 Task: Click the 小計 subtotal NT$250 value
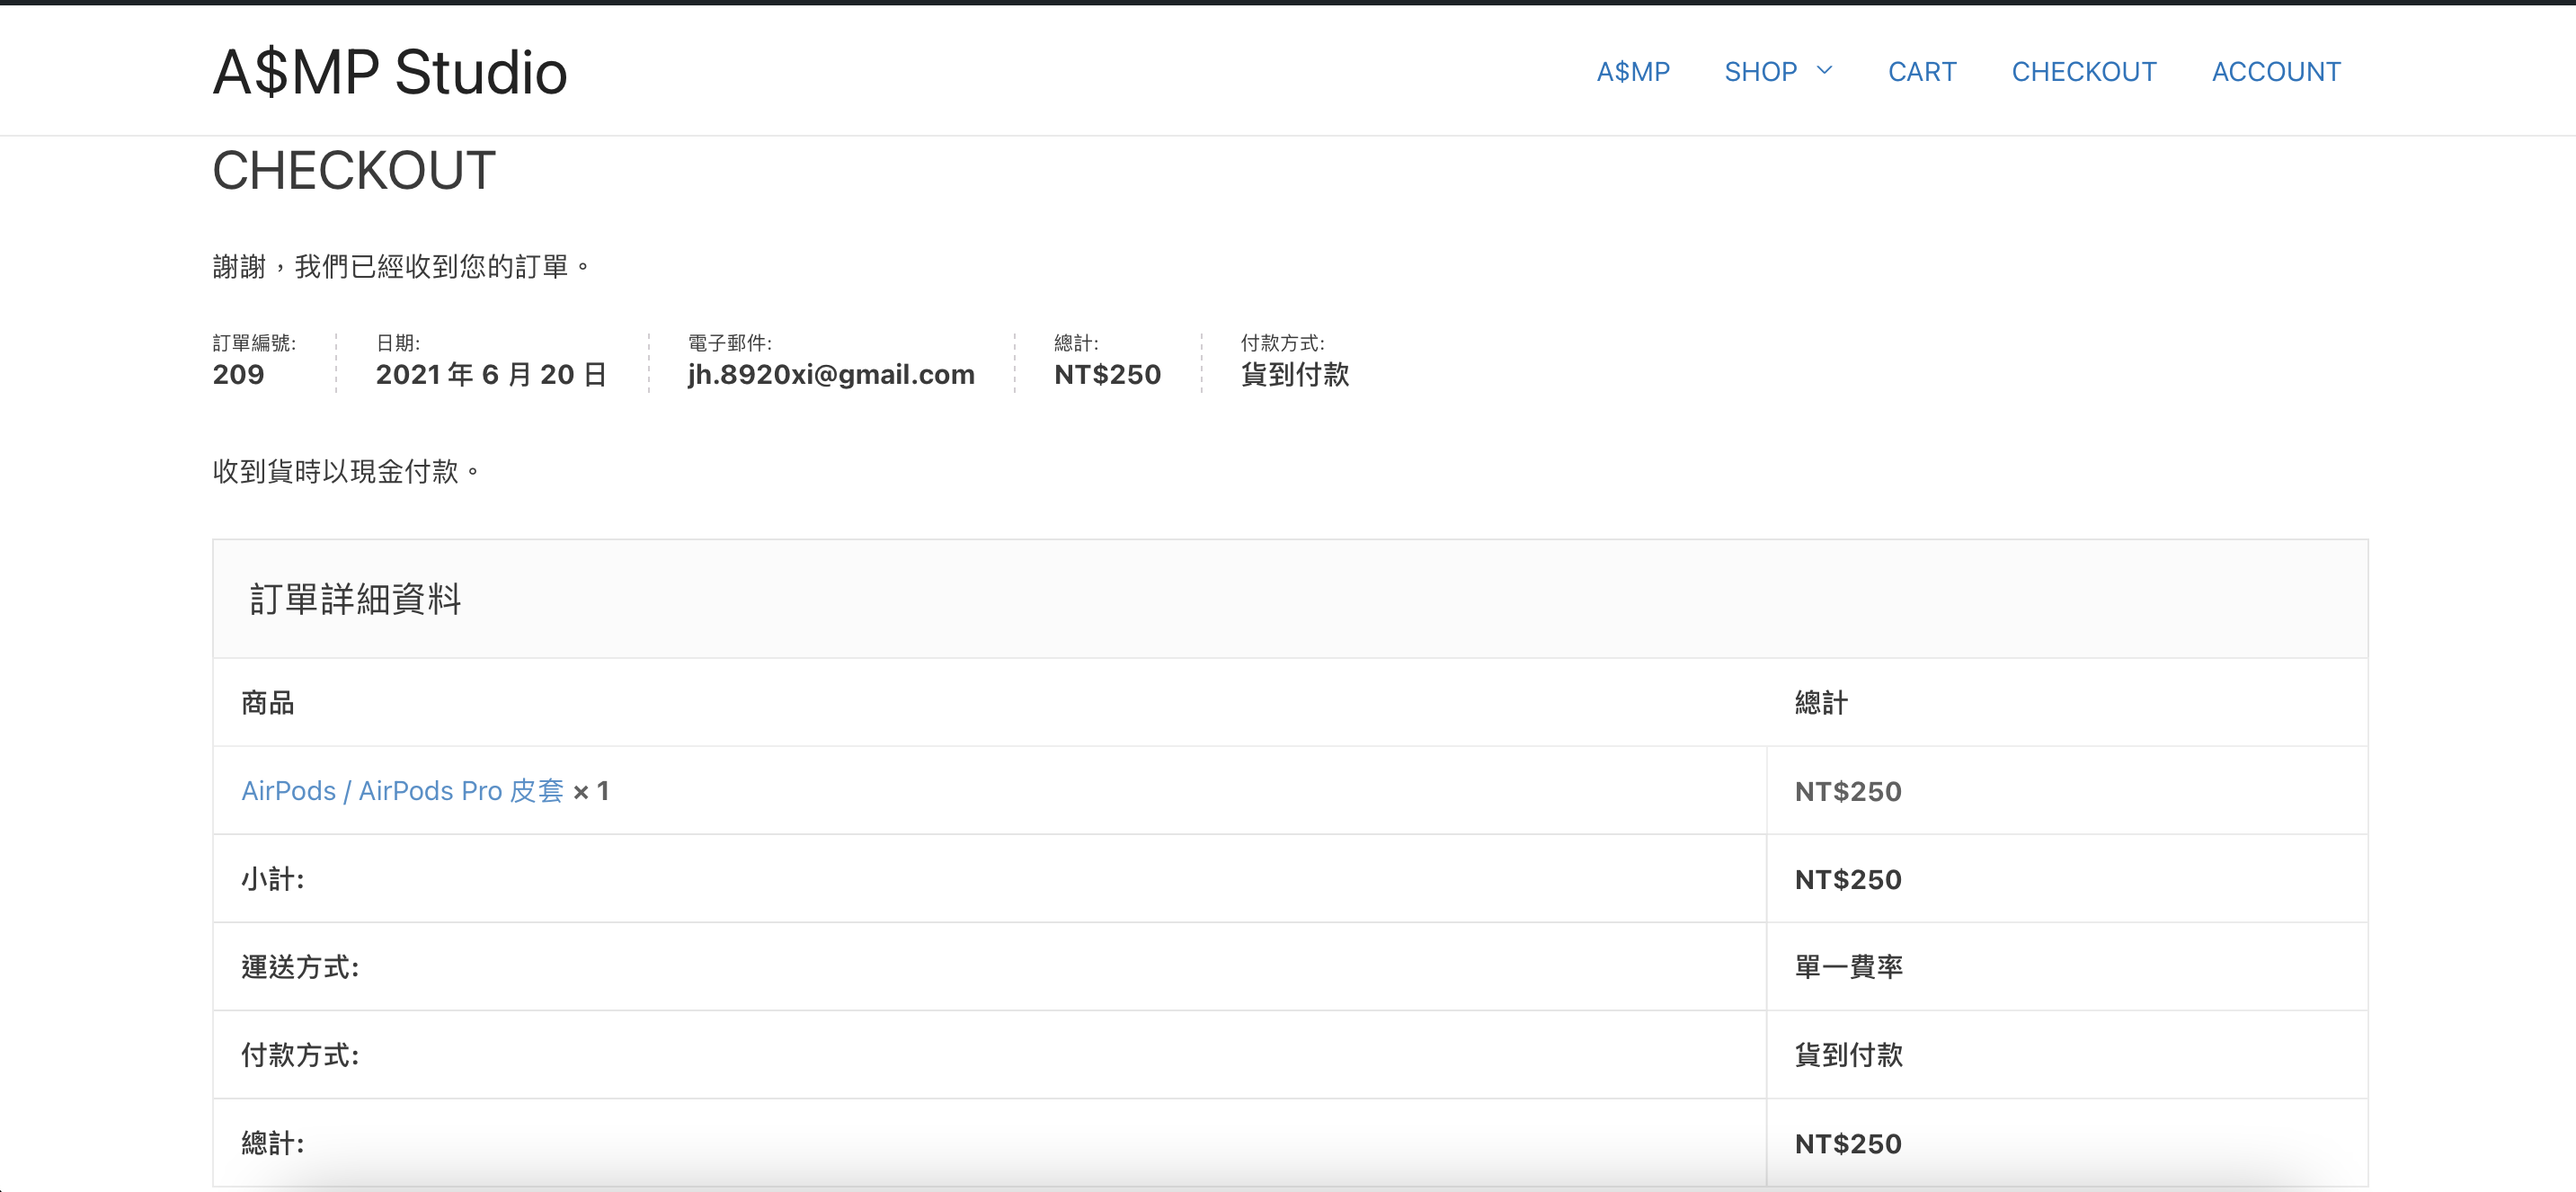pos(1848,879)
